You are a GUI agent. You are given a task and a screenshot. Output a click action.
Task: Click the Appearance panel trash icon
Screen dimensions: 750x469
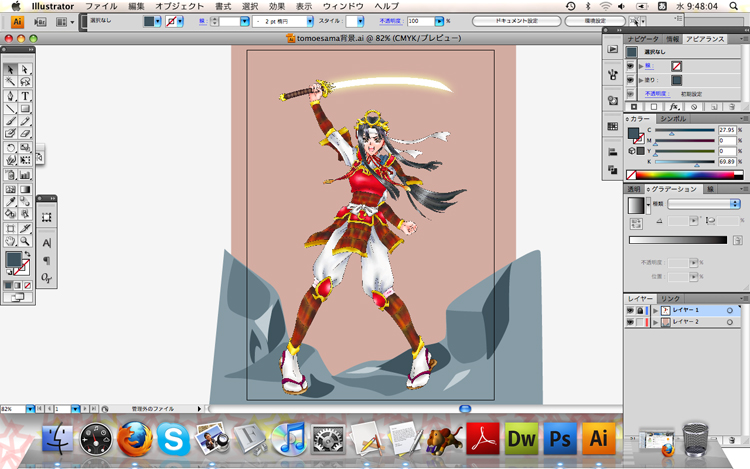click(731, 107)
